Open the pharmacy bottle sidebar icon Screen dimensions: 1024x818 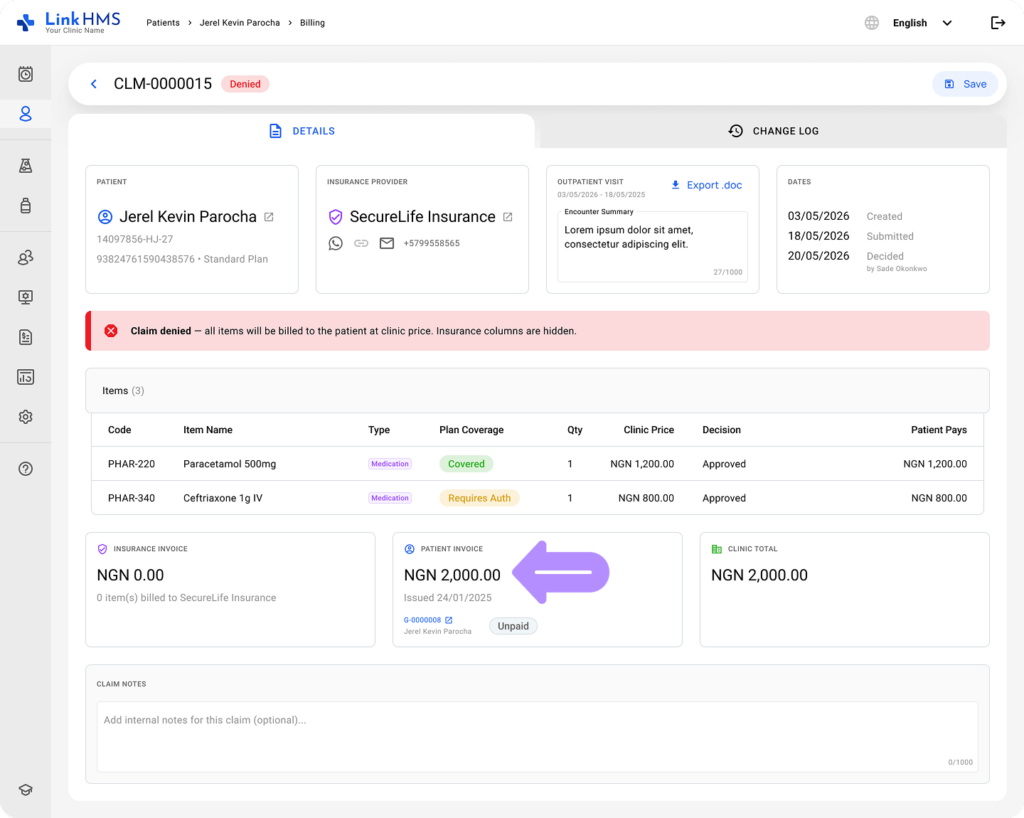pyautogui.click(x=25, y=206)
